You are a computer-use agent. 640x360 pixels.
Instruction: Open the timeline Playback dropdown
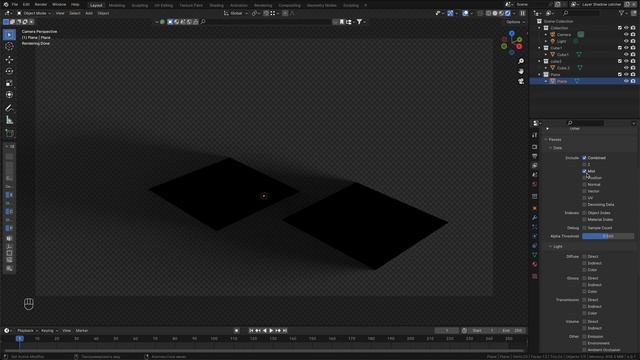coord(27,331)
